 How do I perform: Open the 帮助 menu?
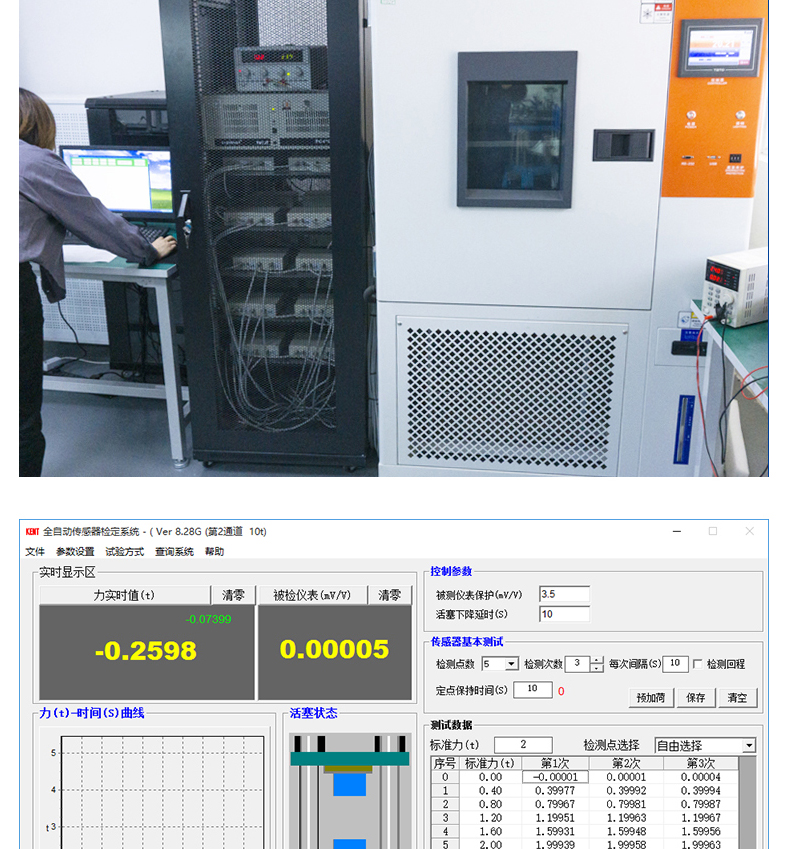pos(214,552)
